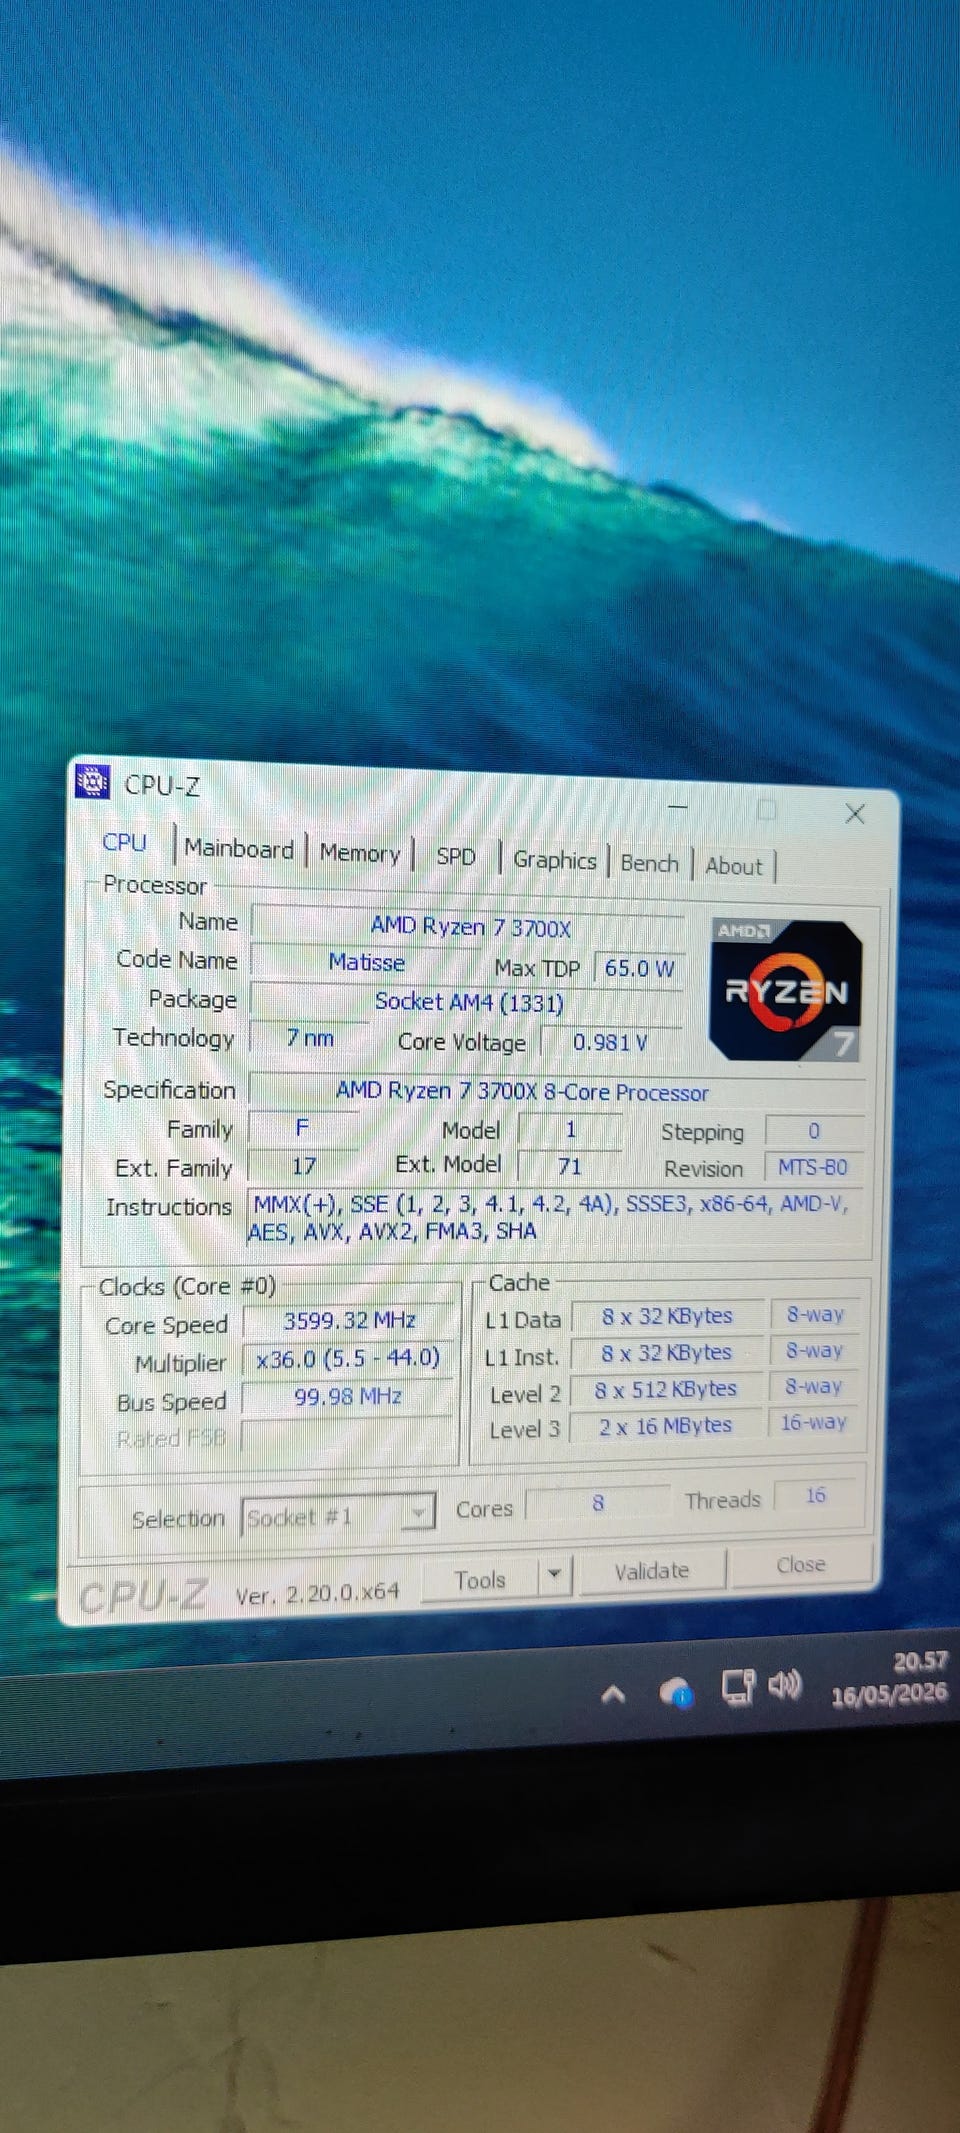Click the Level 3 associativity 16-way
The width and height of the screenshot is (960, 2133).
point(813,1422)
